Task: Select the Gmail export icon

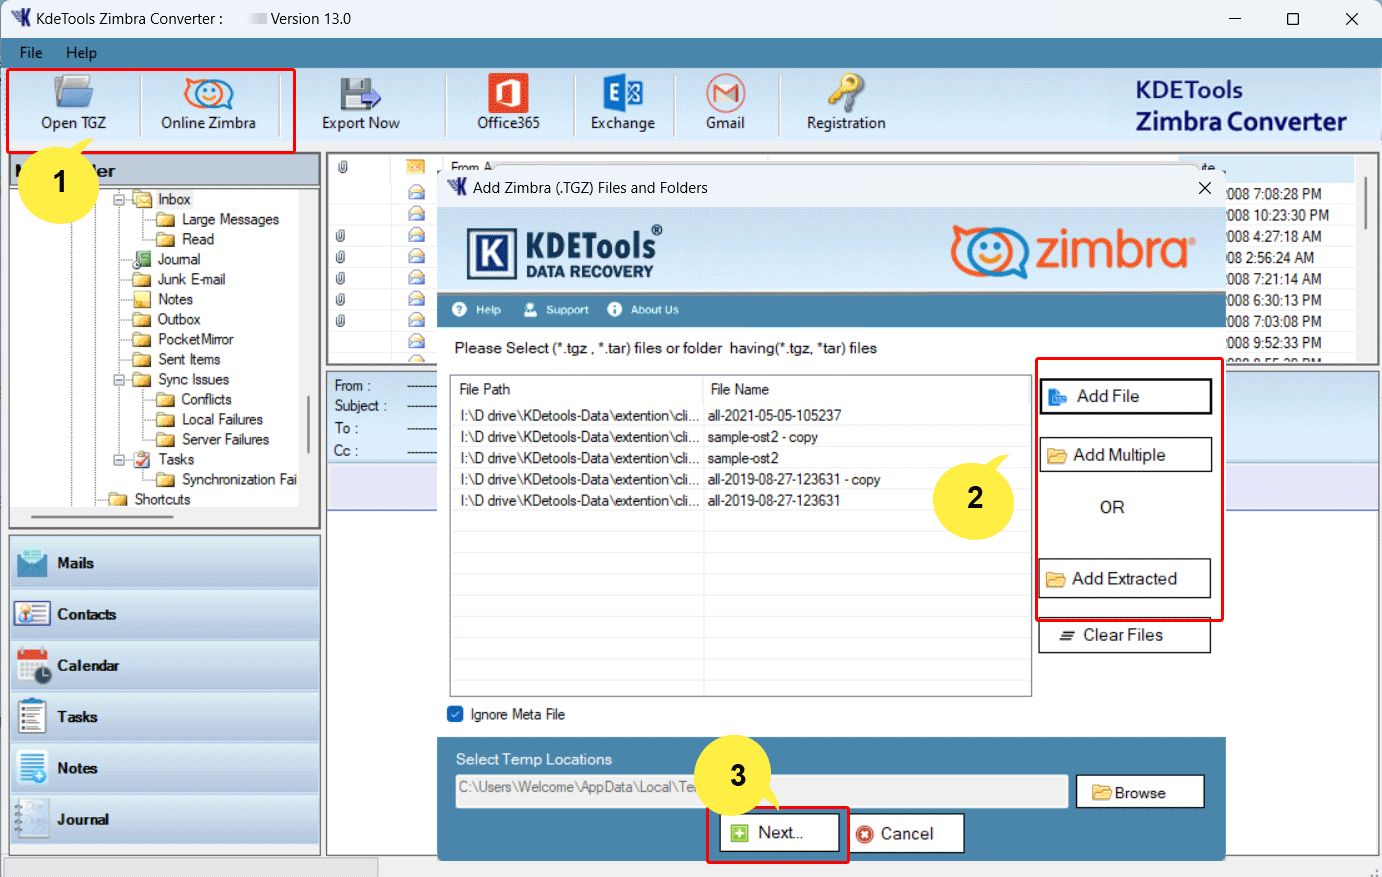Action: [x=725, y=104]
